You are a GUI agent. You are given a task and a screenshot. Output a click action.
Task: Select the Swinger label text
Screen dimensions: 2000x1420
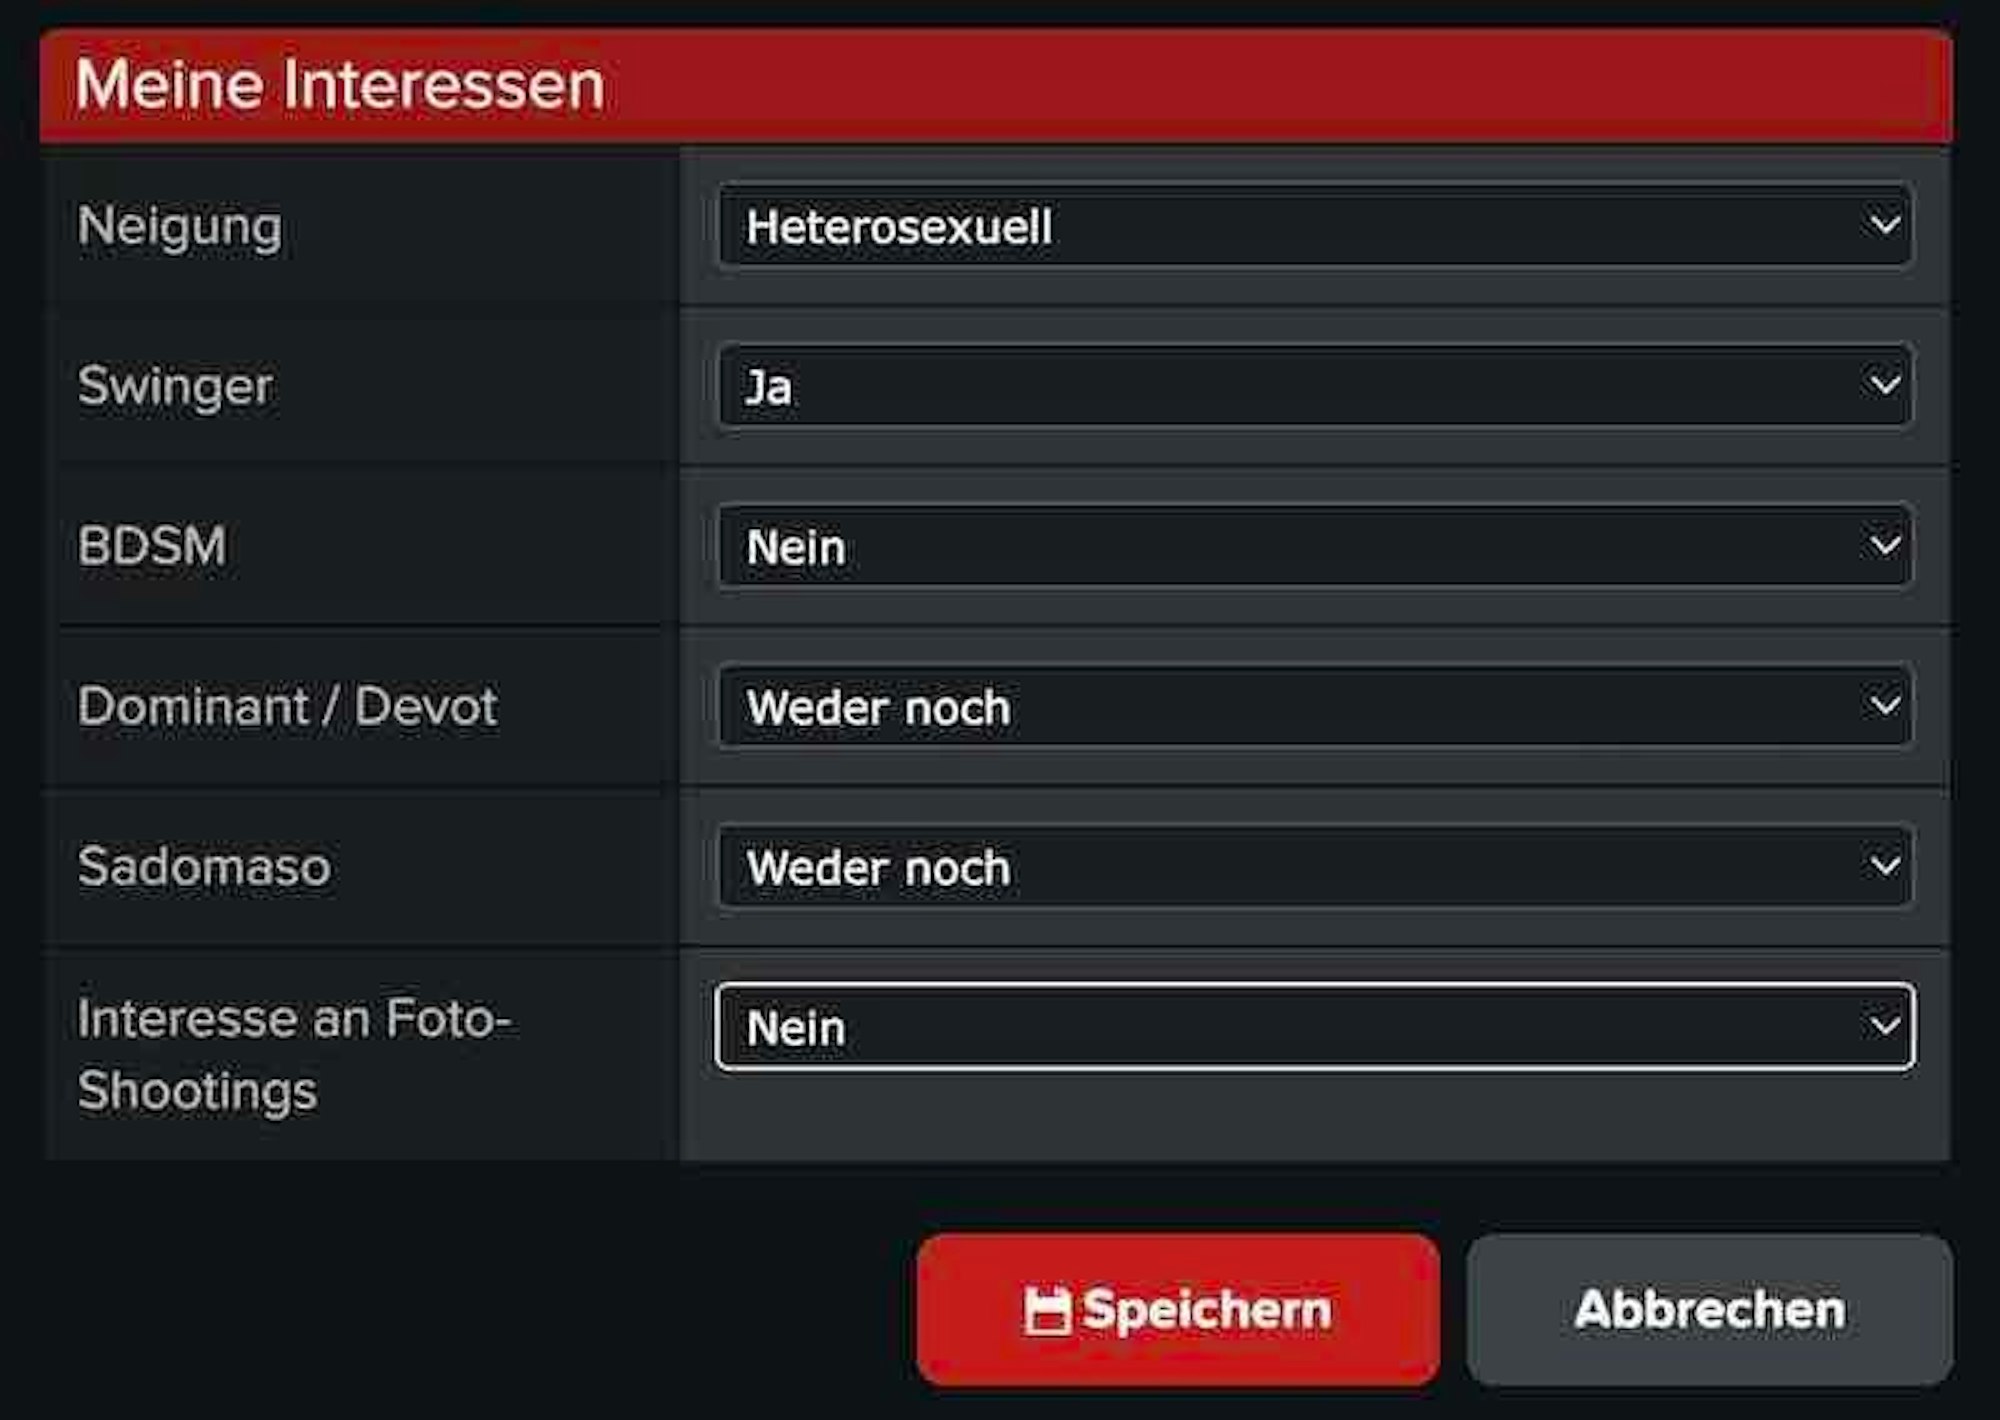[x=175, y=386]
